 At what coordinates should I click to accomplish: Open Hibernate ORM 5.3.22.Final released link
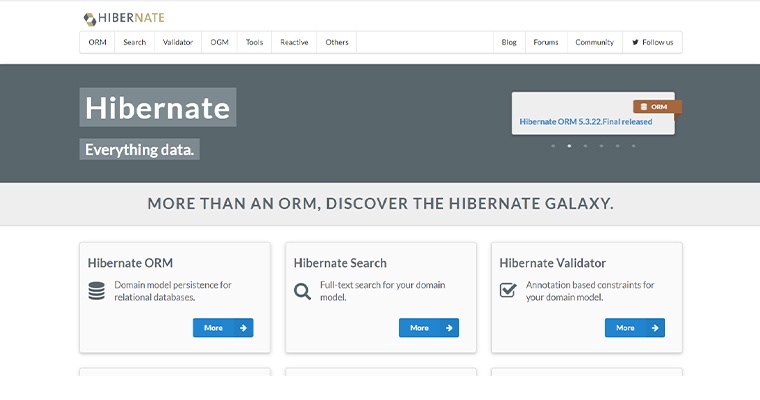point(586,122)
